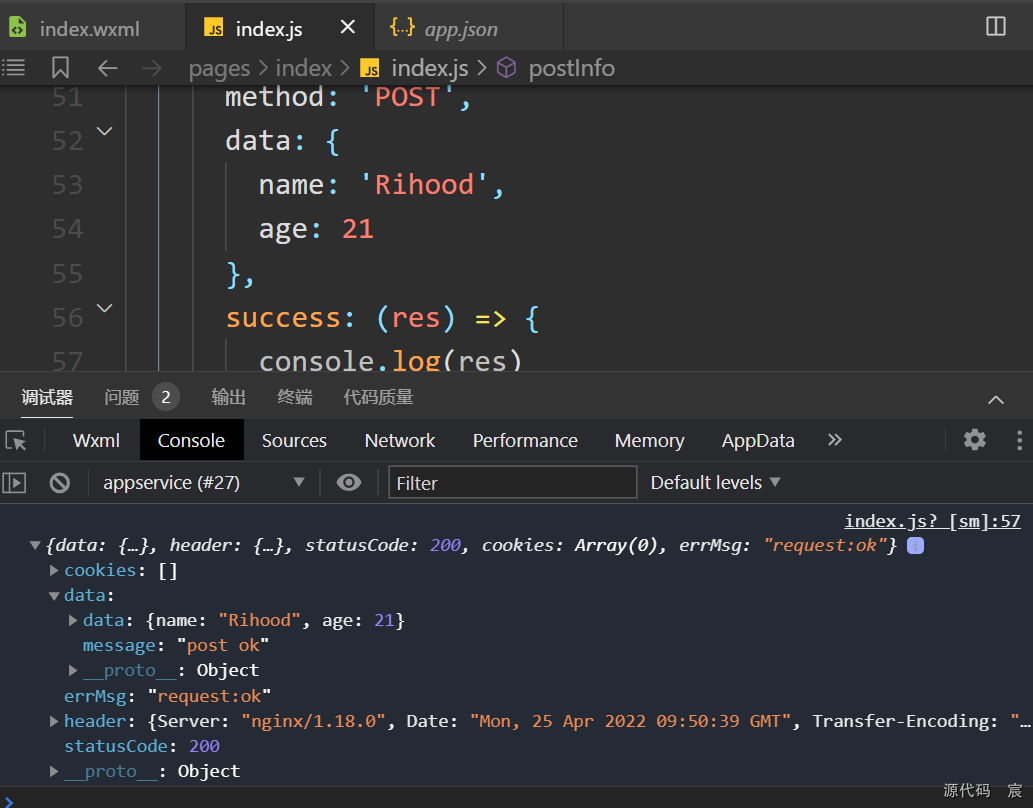
Task: Expand the header object
Action: point(54,721)
